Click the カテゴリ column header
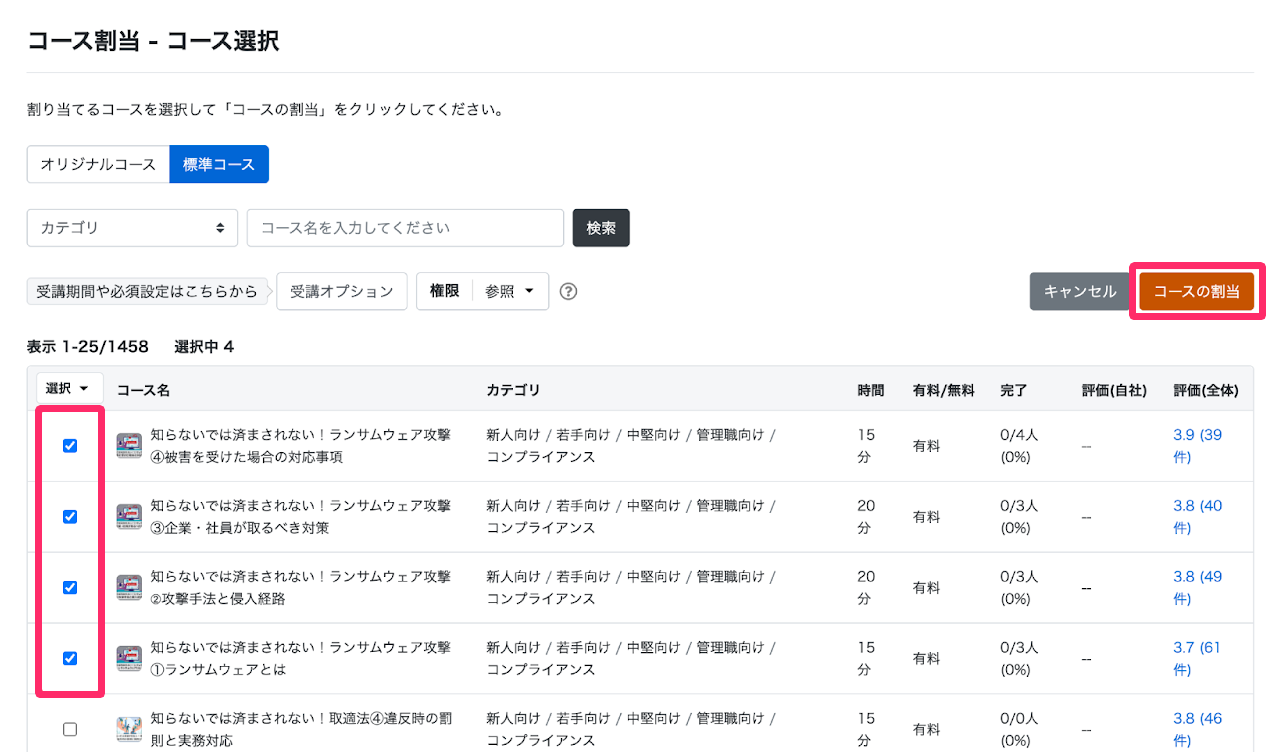The height and width of the screenshot is (752, 1288). pos(513,390)
